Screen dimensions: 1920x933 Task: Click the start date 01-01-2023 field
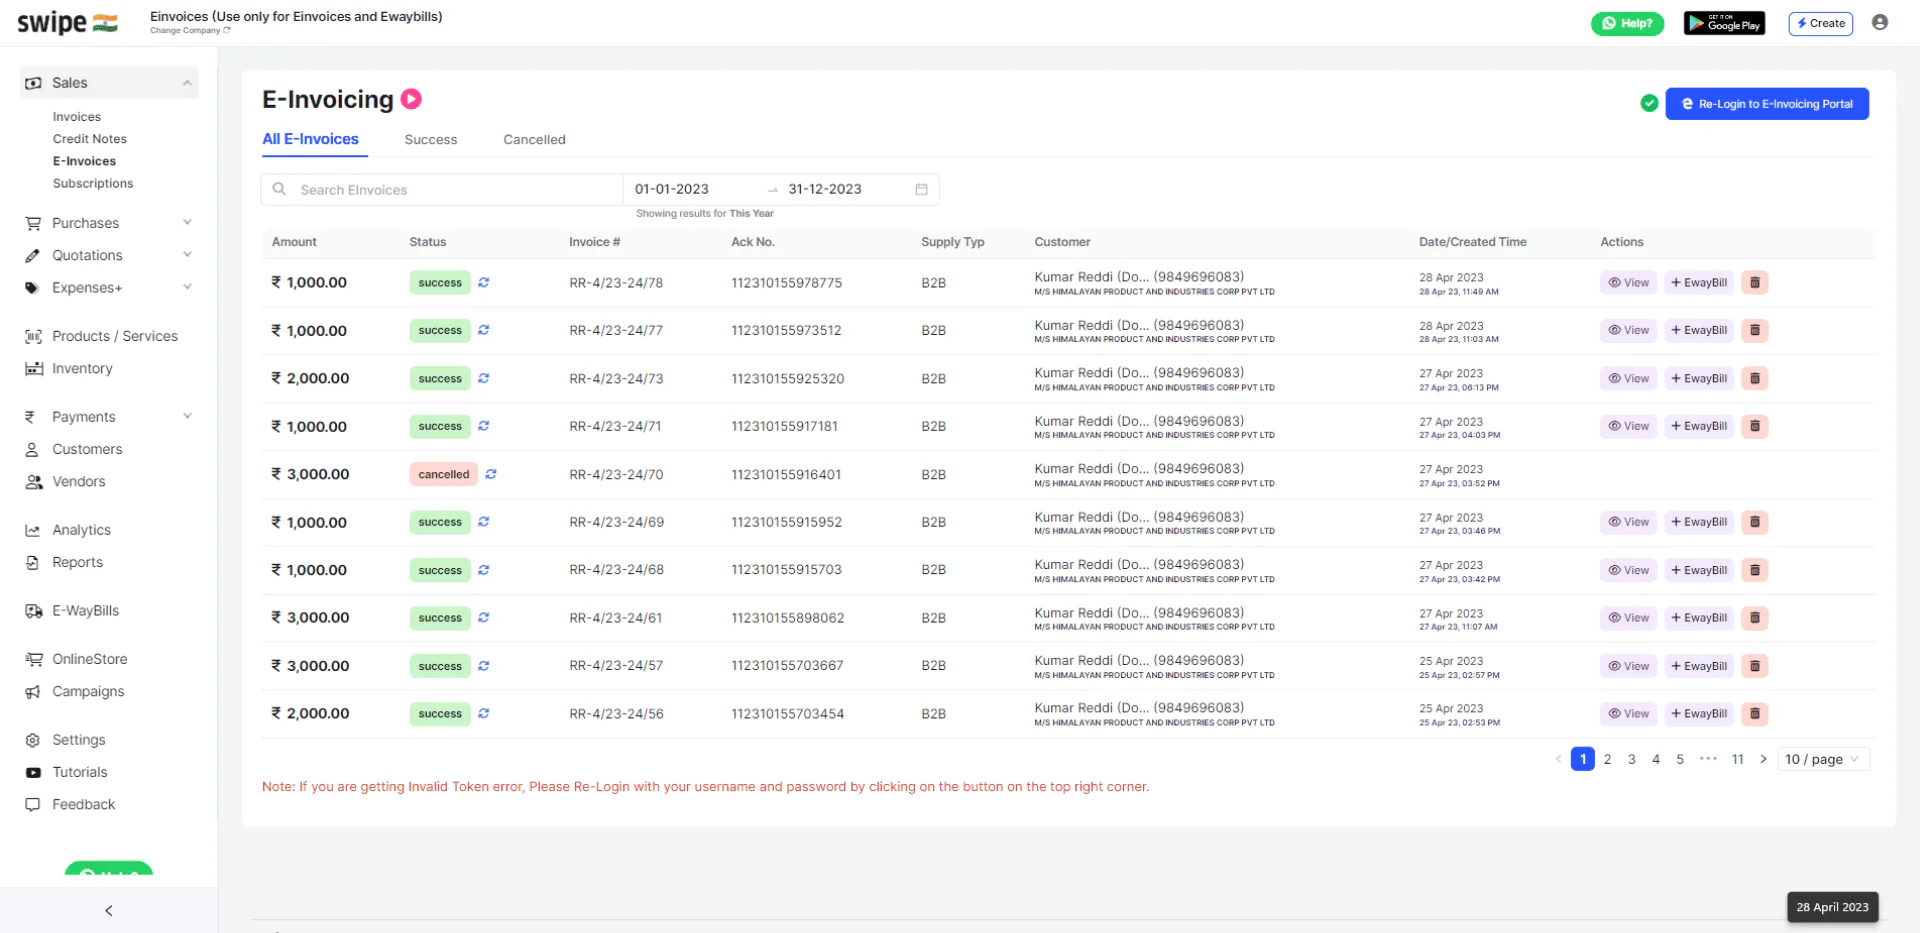[672, 190]
